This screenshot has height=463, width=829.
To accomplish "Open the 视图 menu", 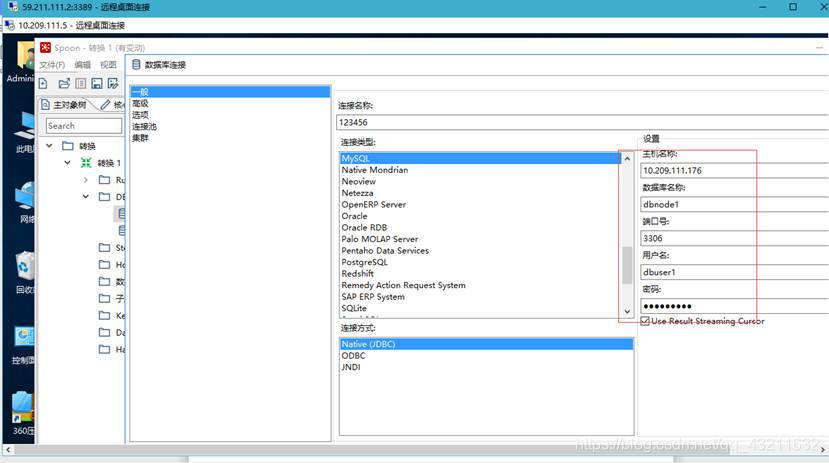I will point(108,64).
